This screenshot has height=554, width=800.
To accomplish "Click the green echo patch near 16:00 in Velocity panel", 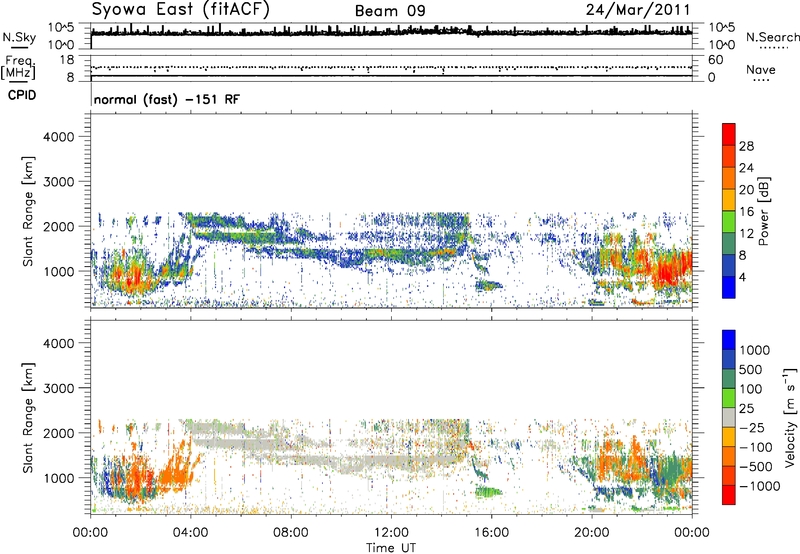I will (x=488, y=492).
